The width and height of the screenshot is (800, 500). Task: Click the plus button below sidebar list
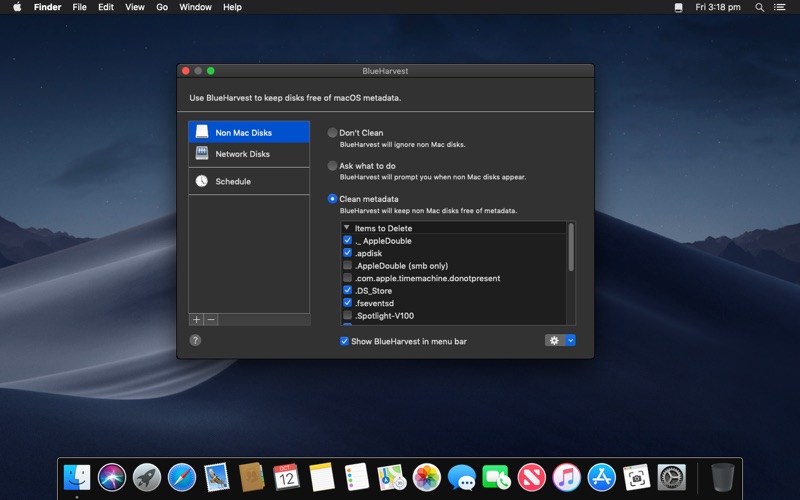coord(196,320)
